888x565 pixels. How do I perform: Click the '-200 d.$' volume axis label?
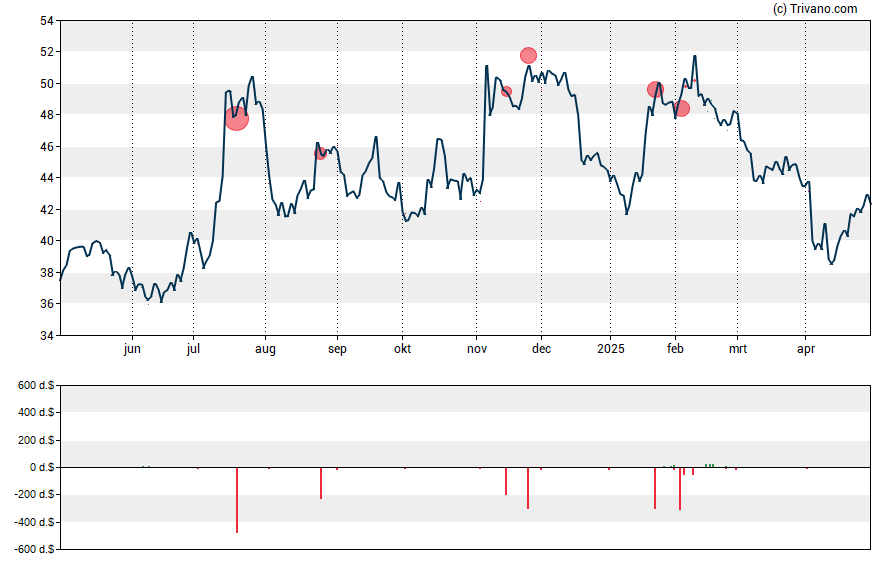[x=34, y=495]
